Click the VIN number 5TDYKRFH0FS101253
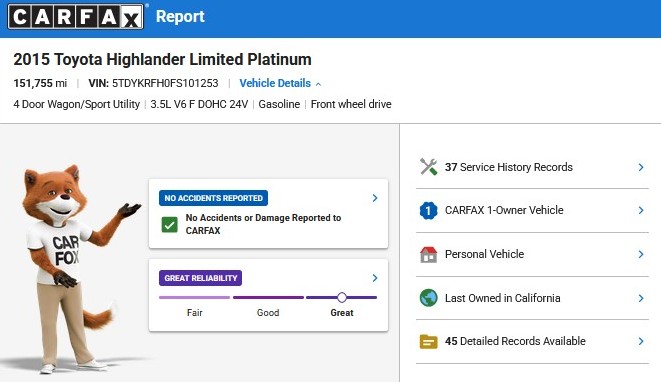 [165, 83]
